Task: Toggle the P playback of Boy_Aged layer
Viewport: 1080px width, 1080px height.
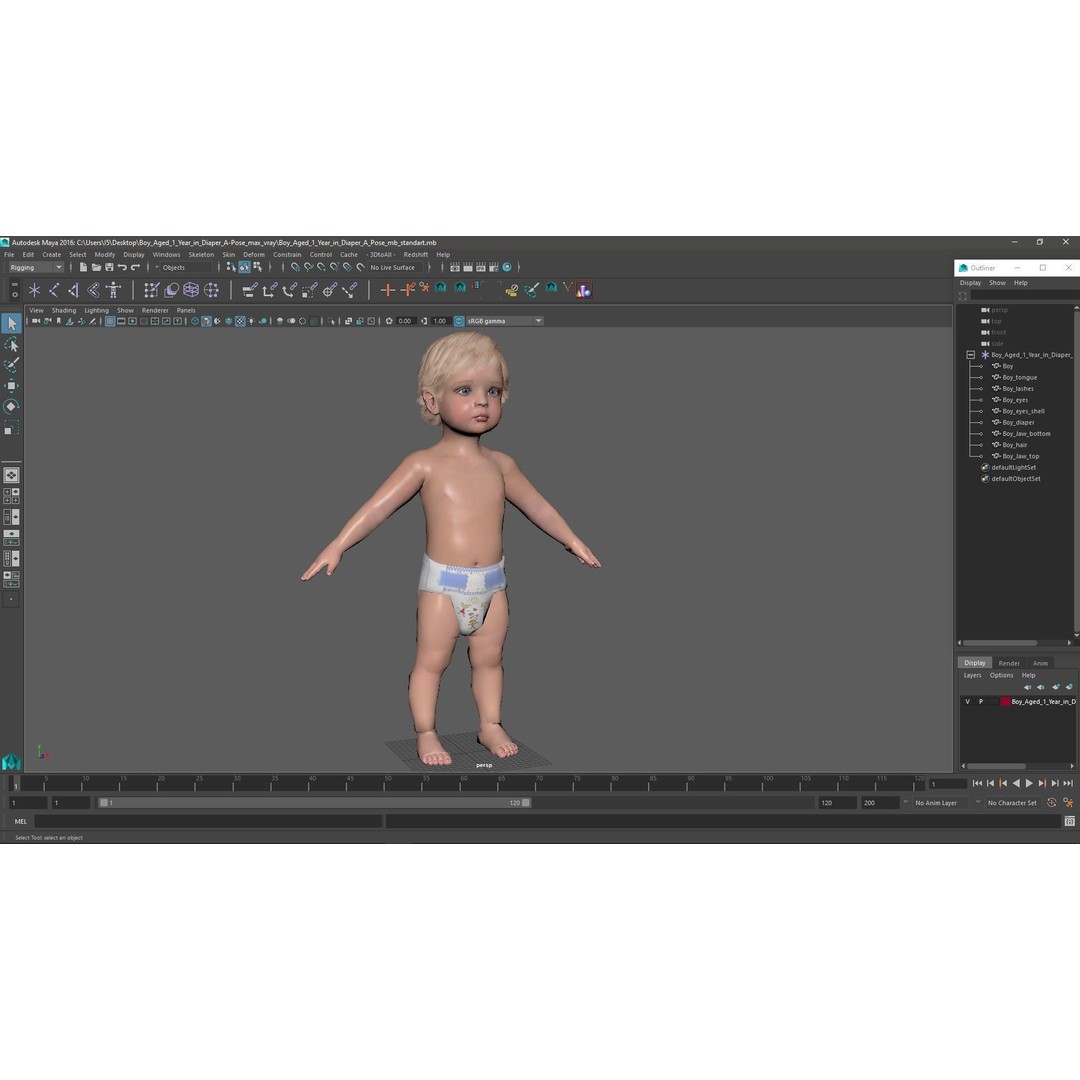Action: [981, 701]
